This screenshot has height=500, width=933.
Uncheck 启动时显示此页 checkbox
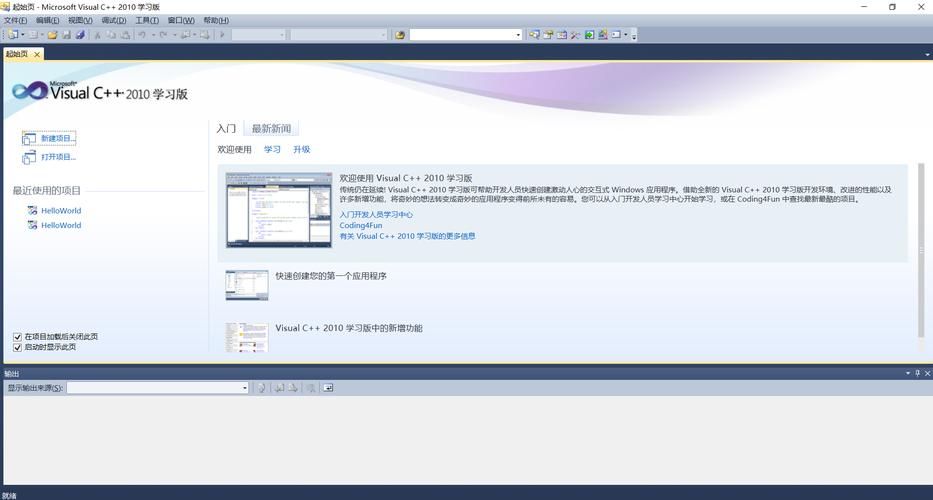point(17,347)
